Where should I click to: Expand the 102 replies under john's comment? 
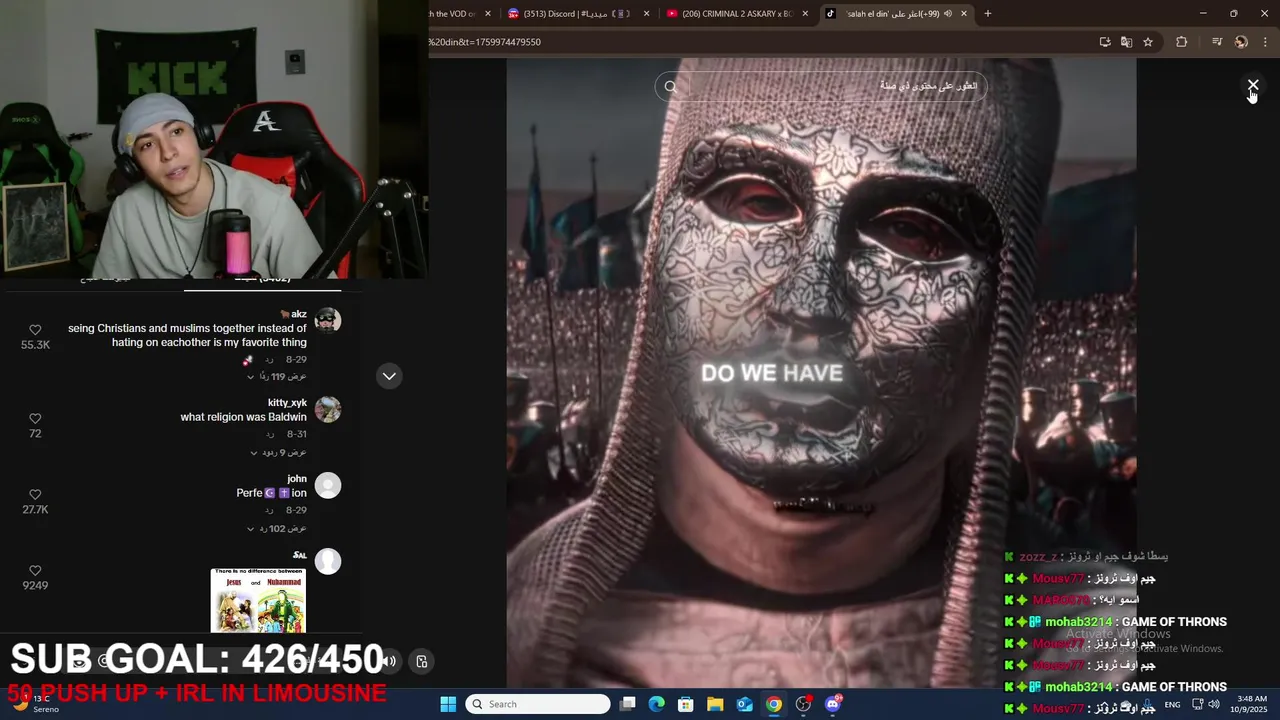(277, 529)
